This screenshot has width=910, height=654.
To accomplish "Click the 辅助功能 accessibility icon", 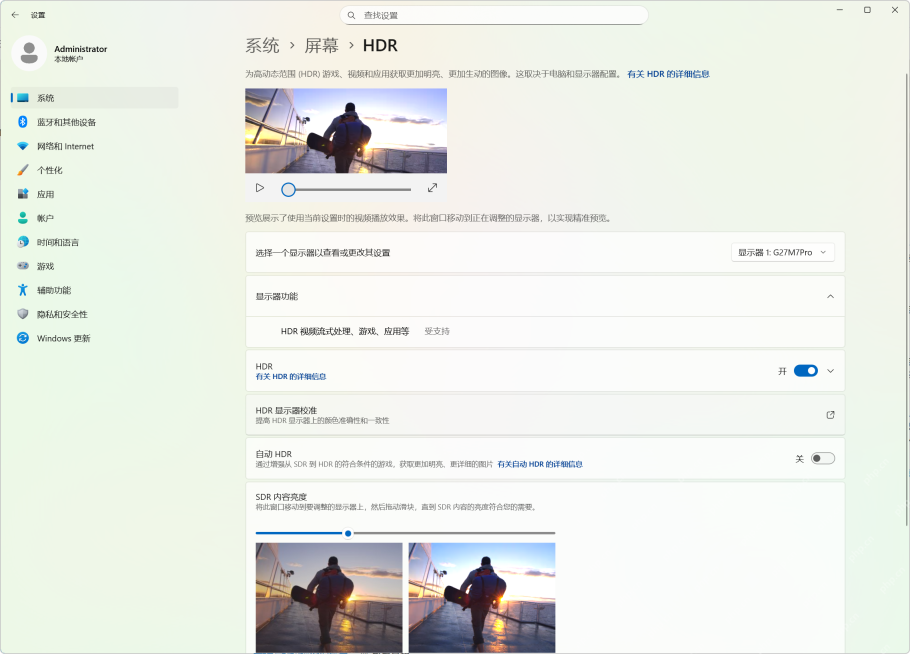I will (x=23, y=290).
